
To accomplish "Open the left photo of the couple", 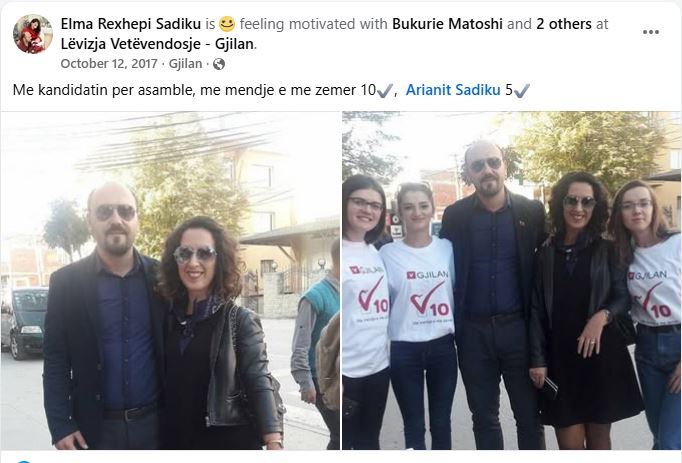I will (x=170, y=281).
